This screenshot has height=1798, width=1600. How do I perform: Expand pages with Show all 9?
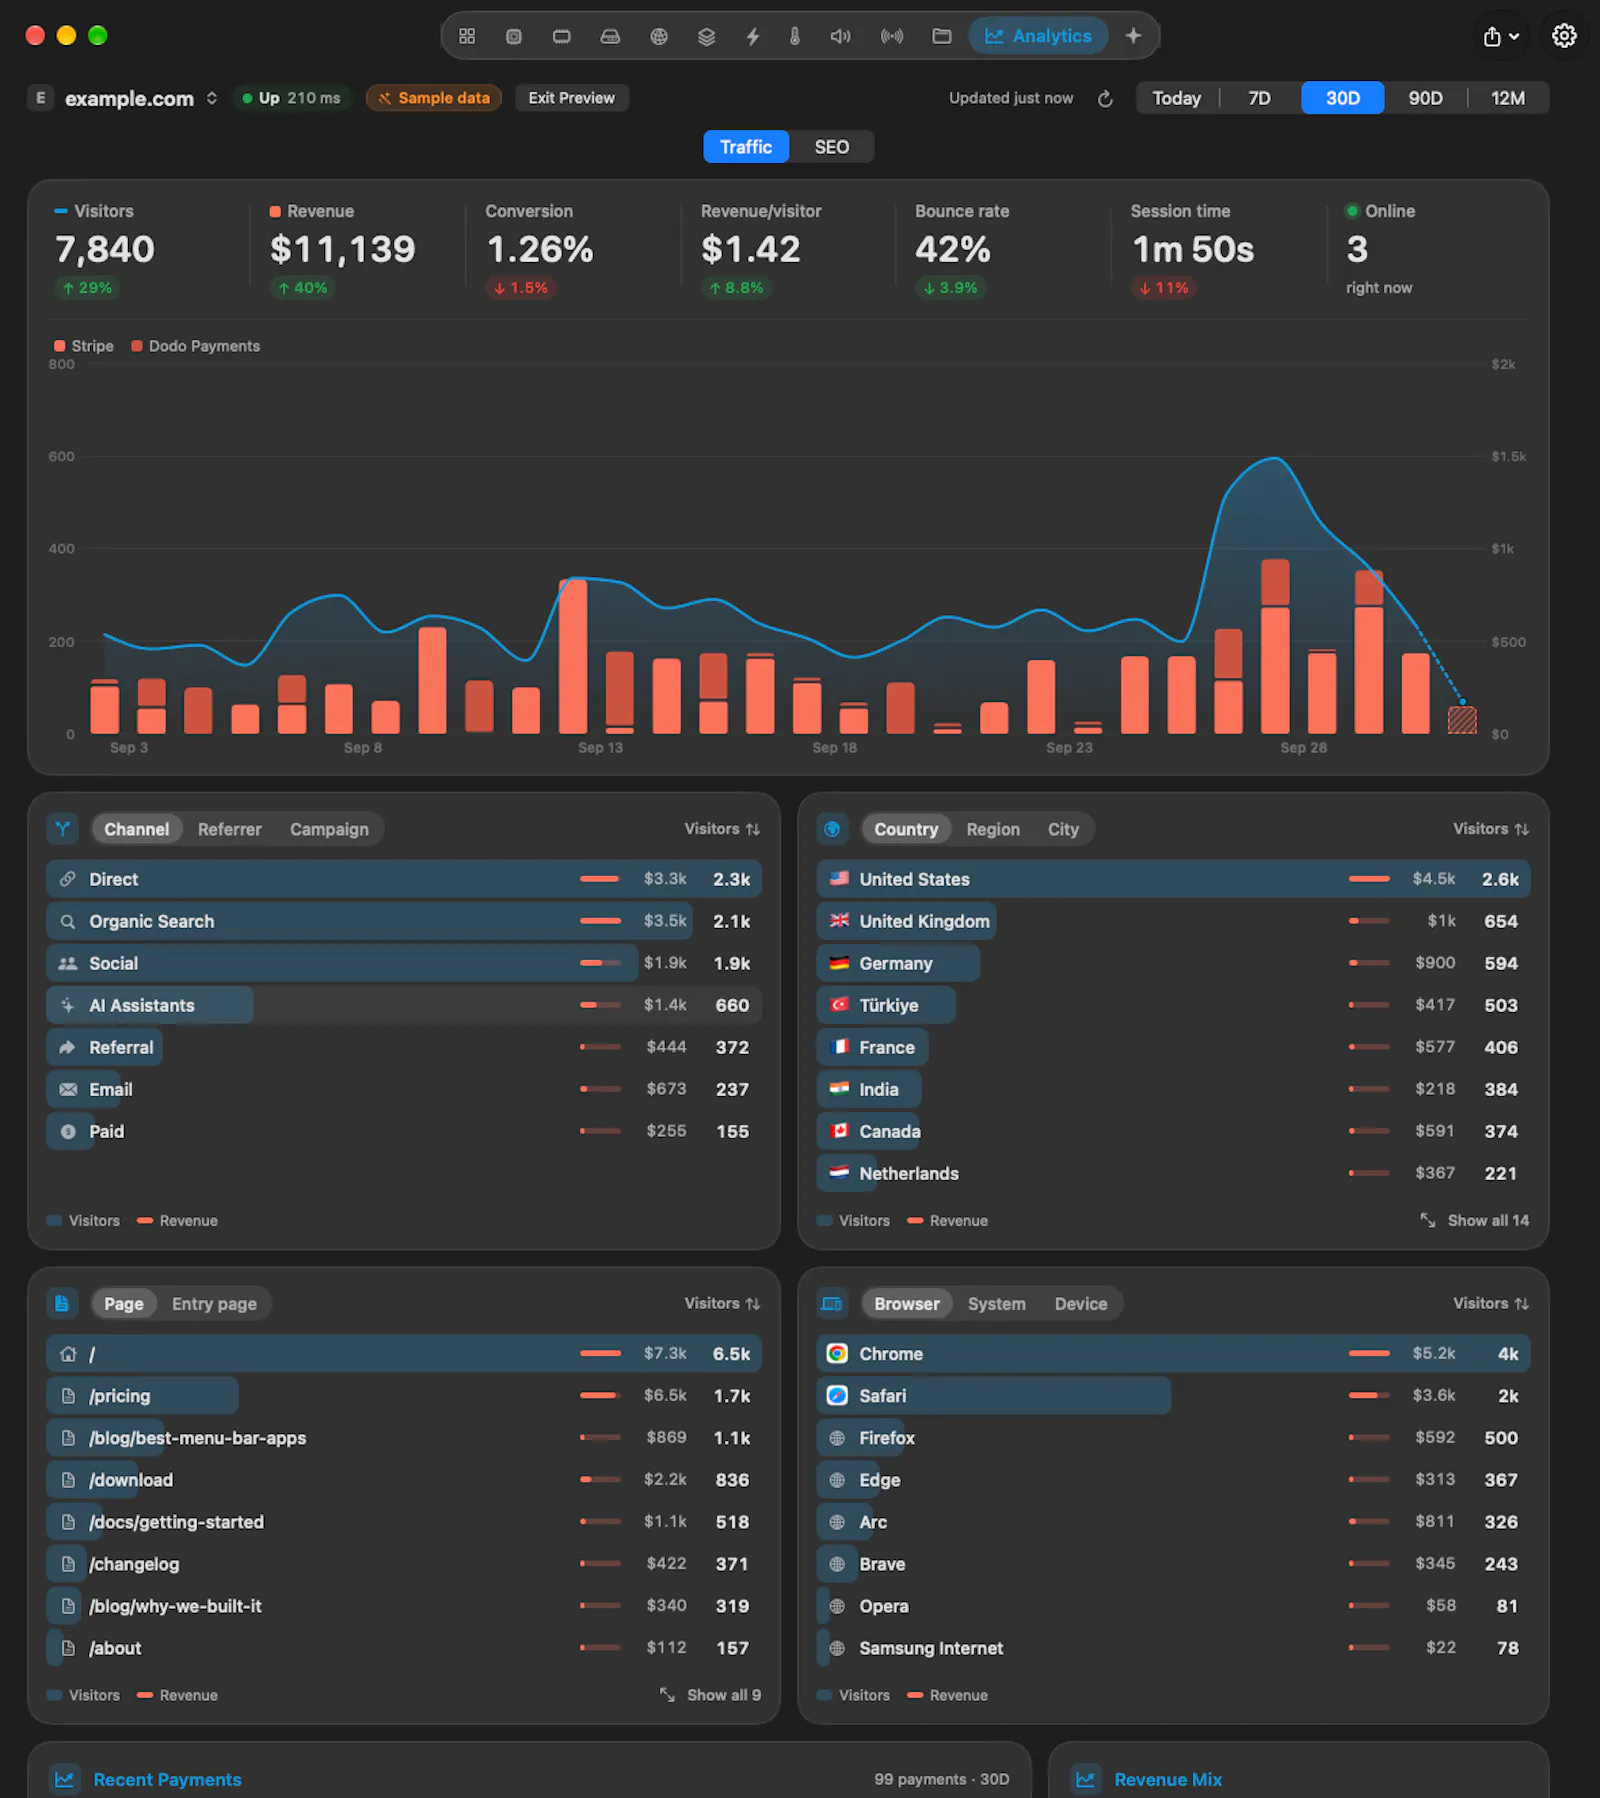pos(711,1695)
